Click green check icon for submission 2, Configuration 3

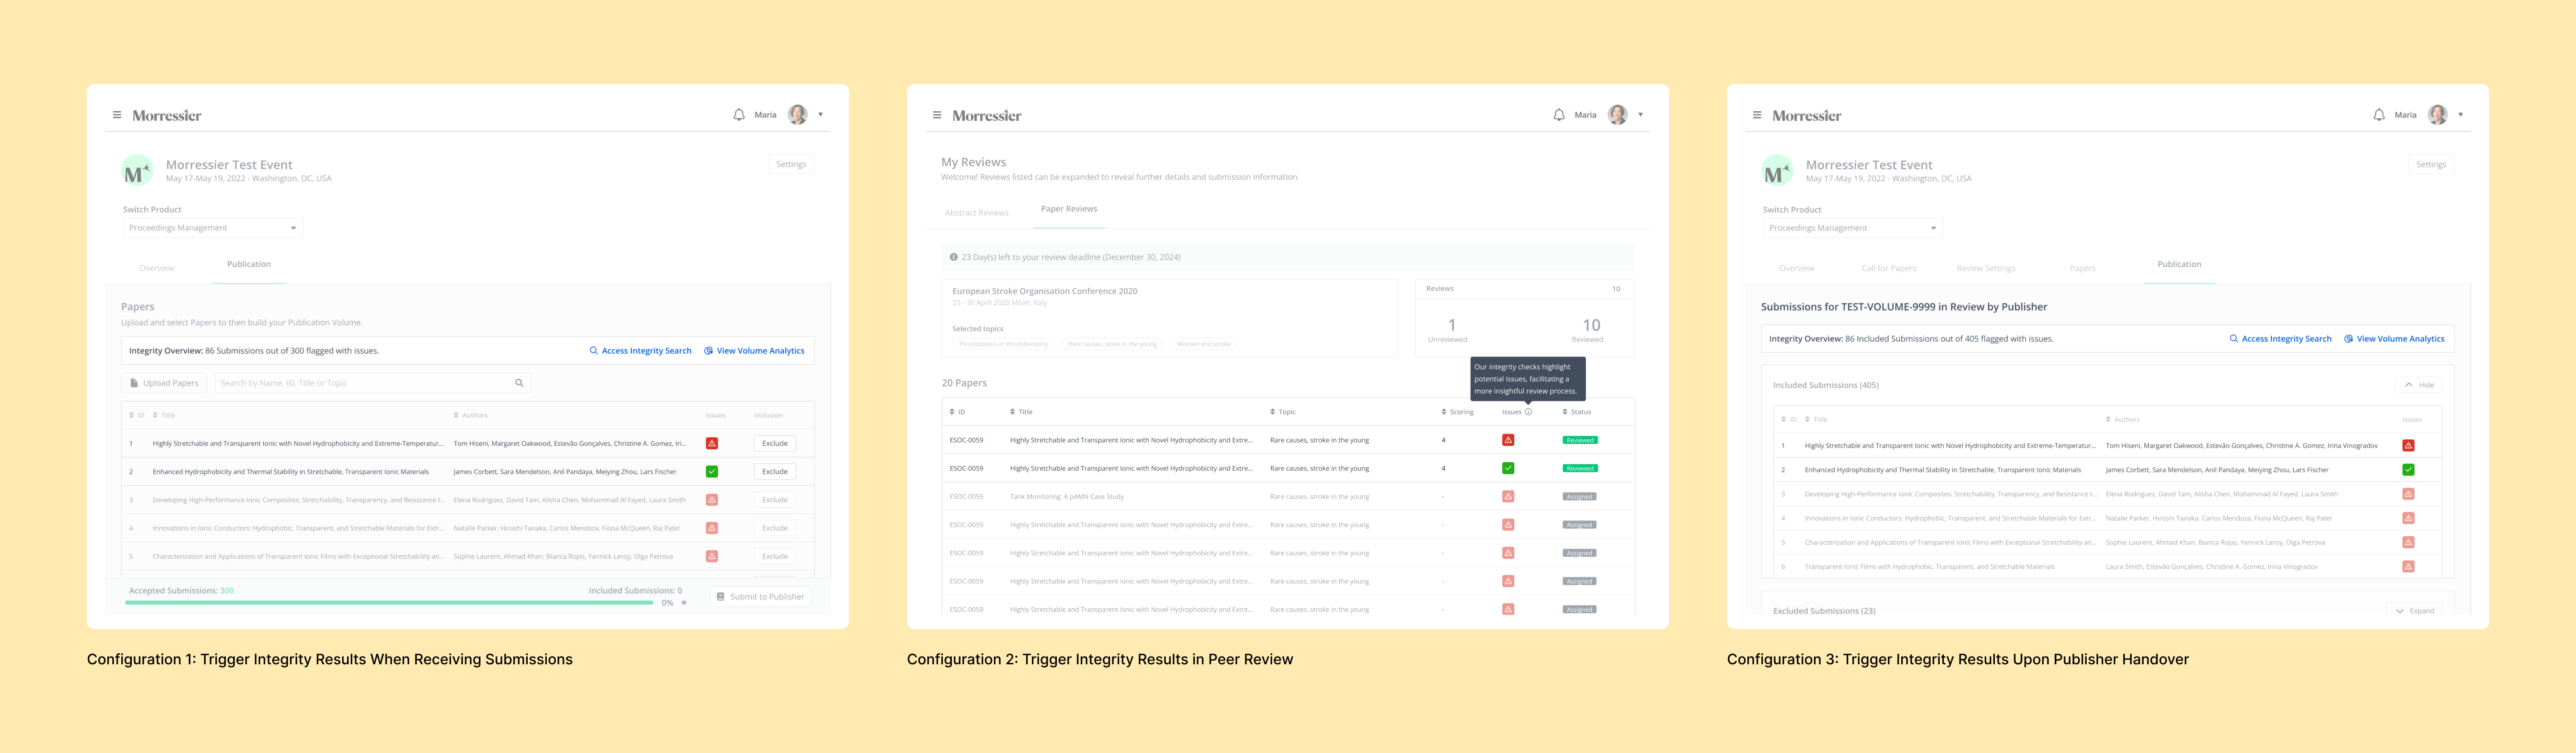(2408, 470)
